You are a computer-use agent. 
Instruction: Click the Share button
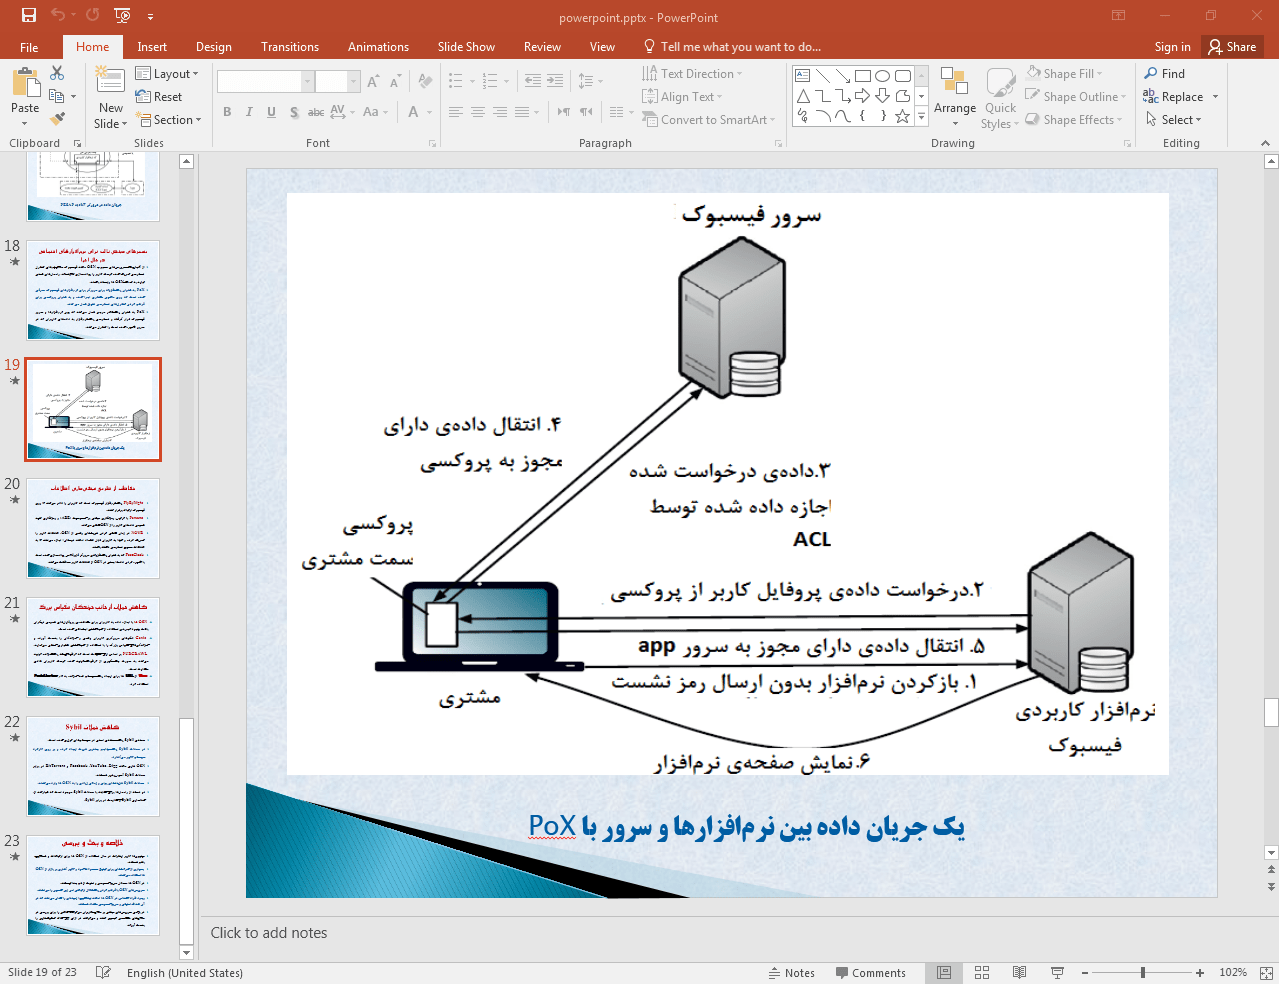pyautogui.click(x=1232, y=47)
